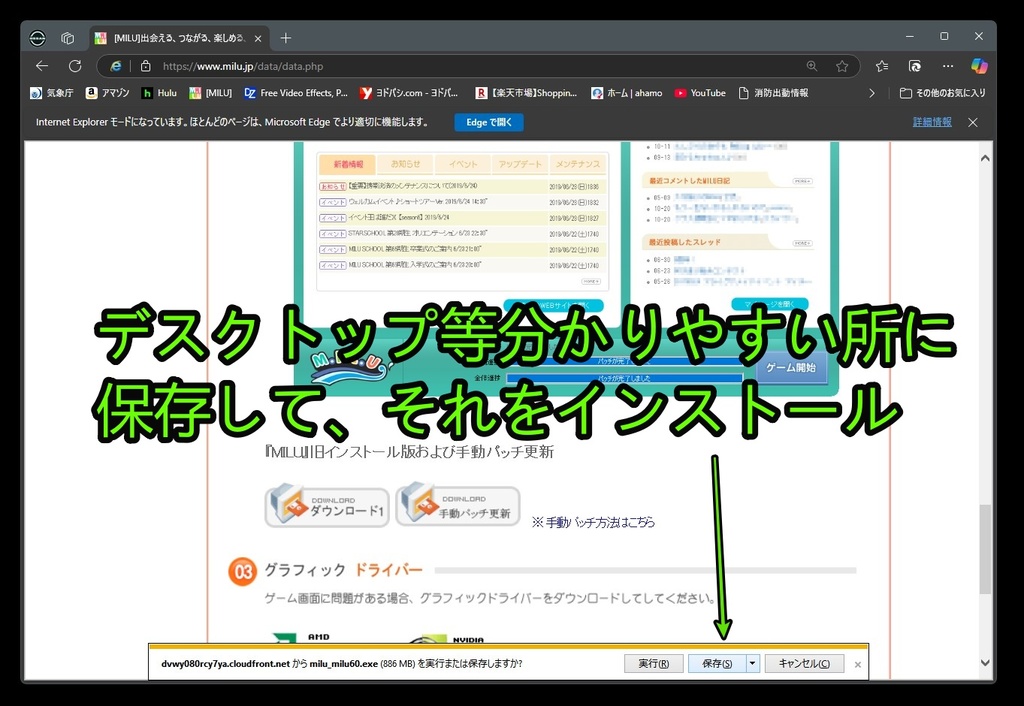Switch to the メンテナンス tab
This screenshot has height=706, width=1024.
click(x=578, y=165)
